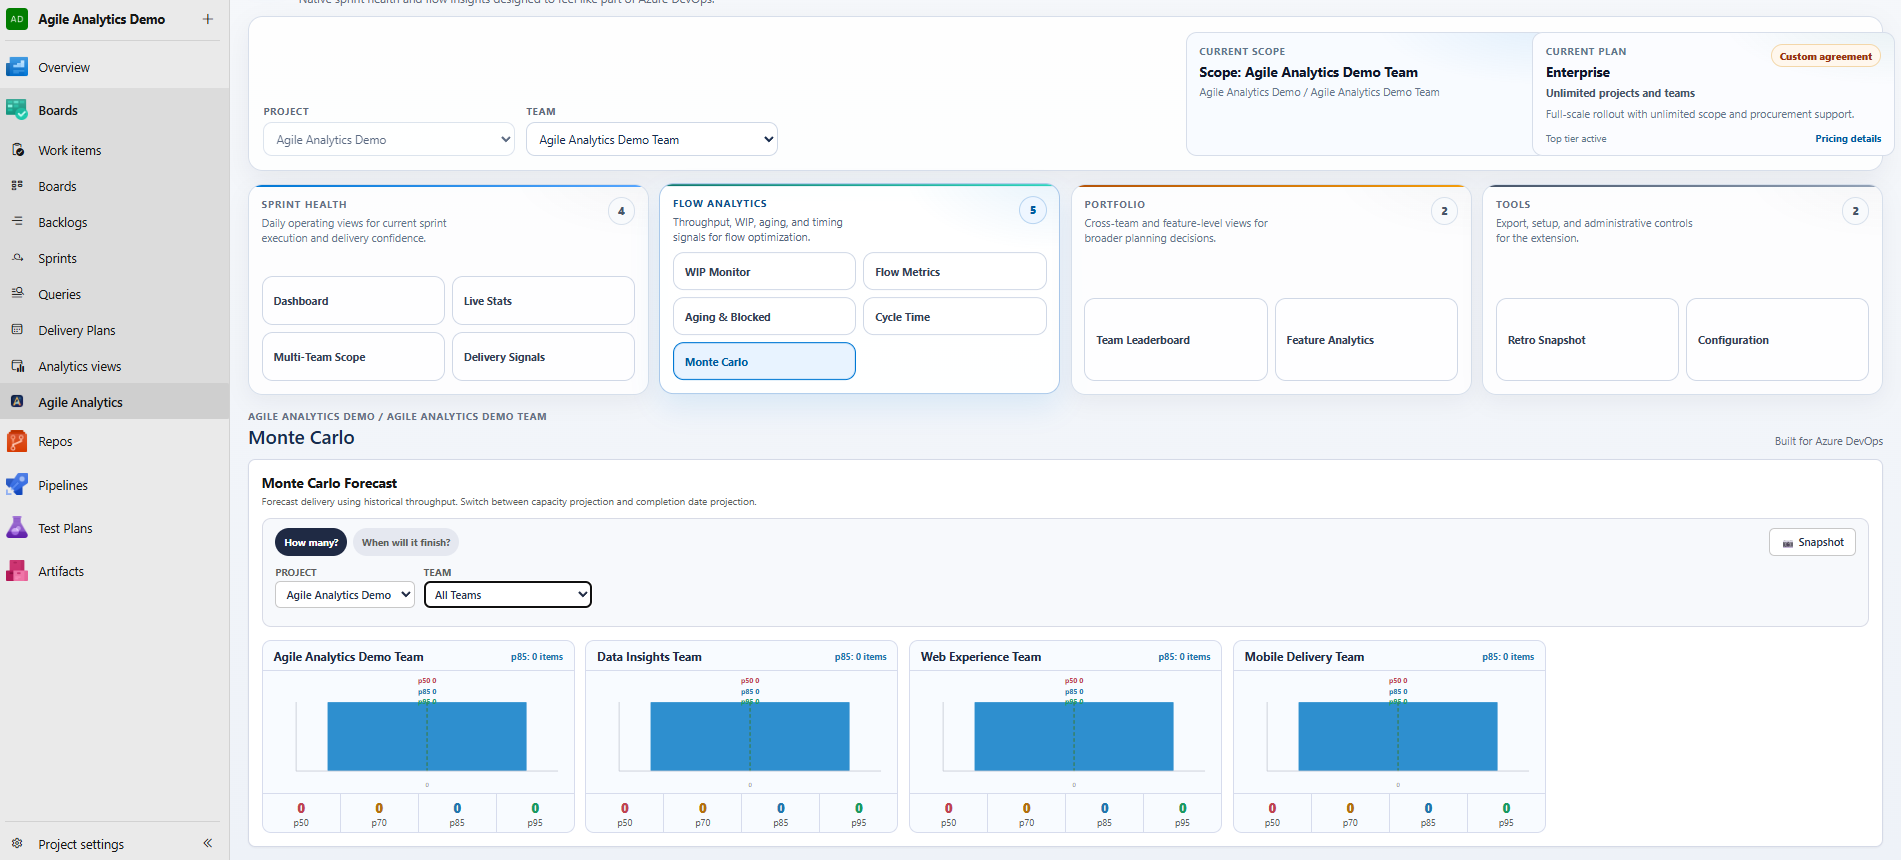Click the Snapshot camera icon
1901x860 pixels.
click(x=1788, y=543)
